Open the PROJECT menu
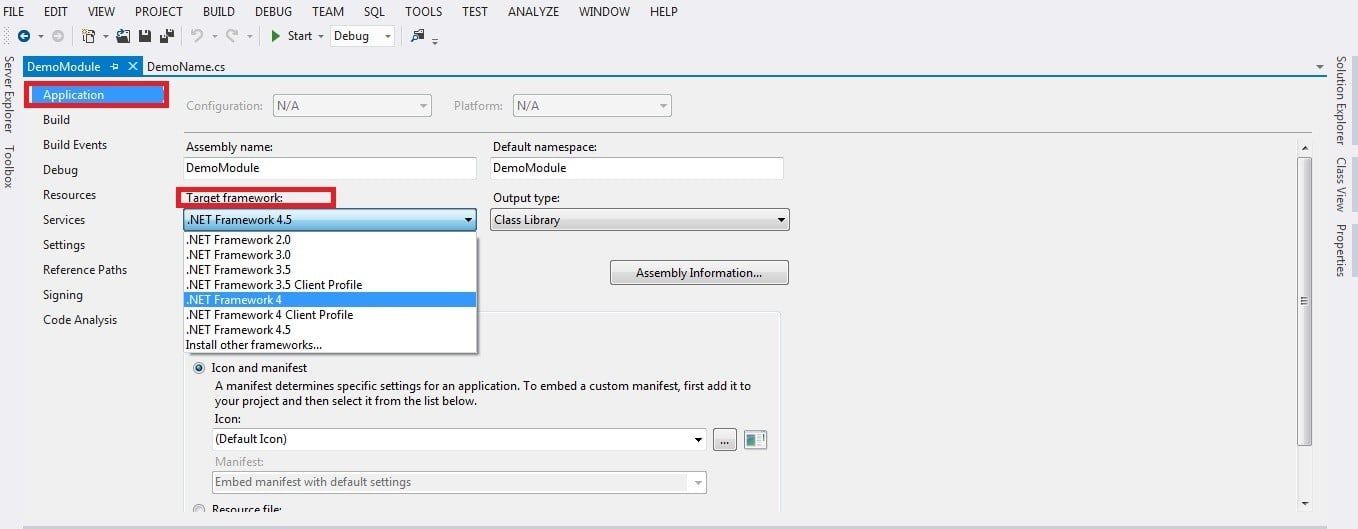1358x529 pixels. tap(159, 12)
